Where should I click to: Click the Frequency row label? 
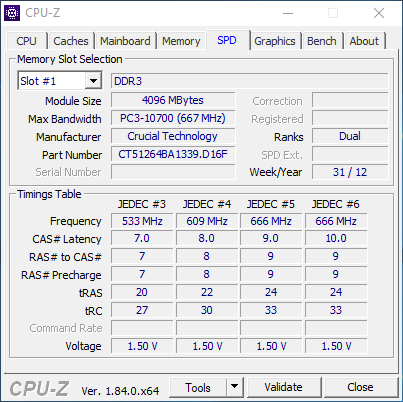[x=76, y=221]
